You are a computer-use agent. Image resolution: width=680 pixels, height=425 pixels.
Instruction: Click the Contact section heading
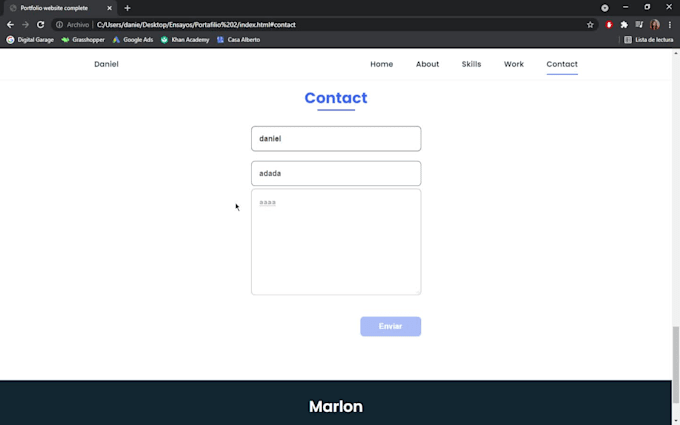[336, 98]
